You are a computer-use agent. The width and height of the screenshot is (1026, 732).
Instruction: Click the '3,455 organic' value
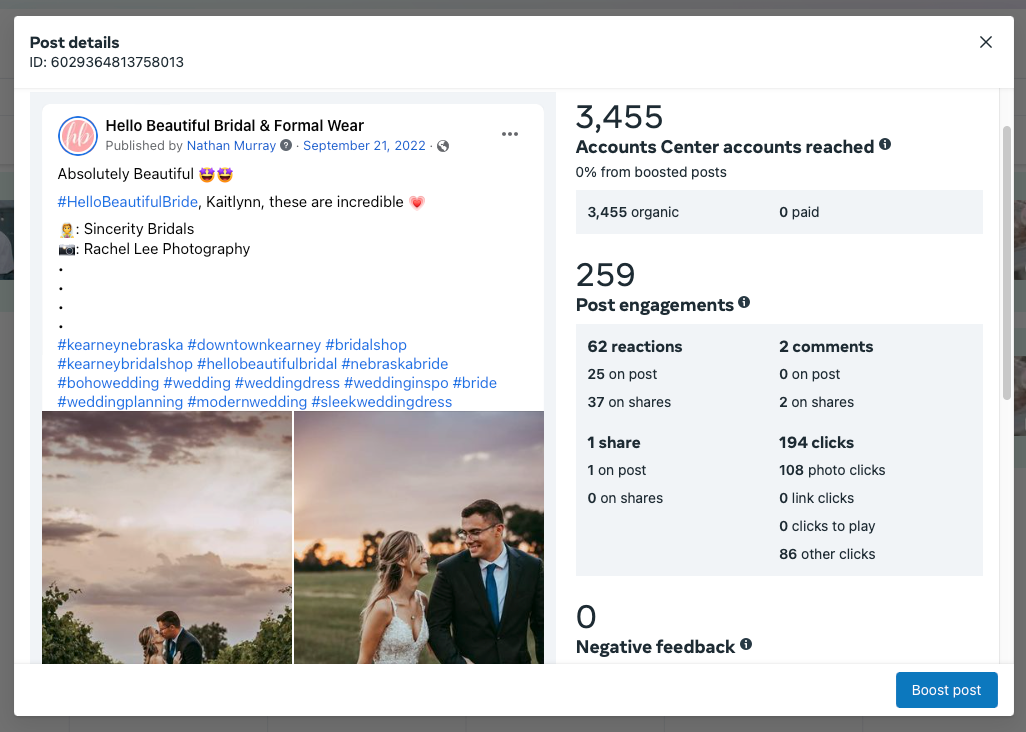pos(633,212)
